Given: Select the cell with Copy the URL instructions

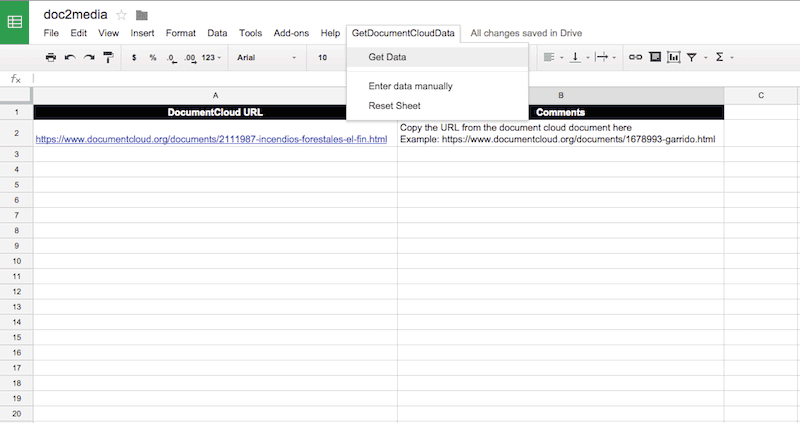Looking at the screenshot, I should pos(561,133).
